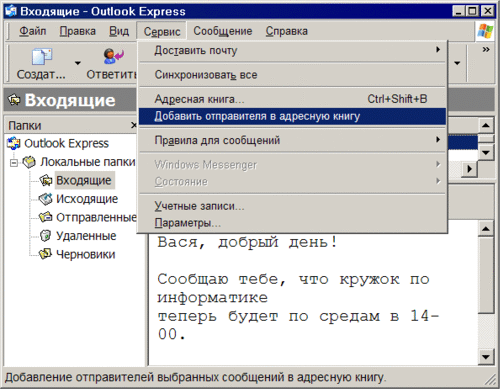Expand the Доставить почту submenu
The image size is (500, 389).
[292, 51]
